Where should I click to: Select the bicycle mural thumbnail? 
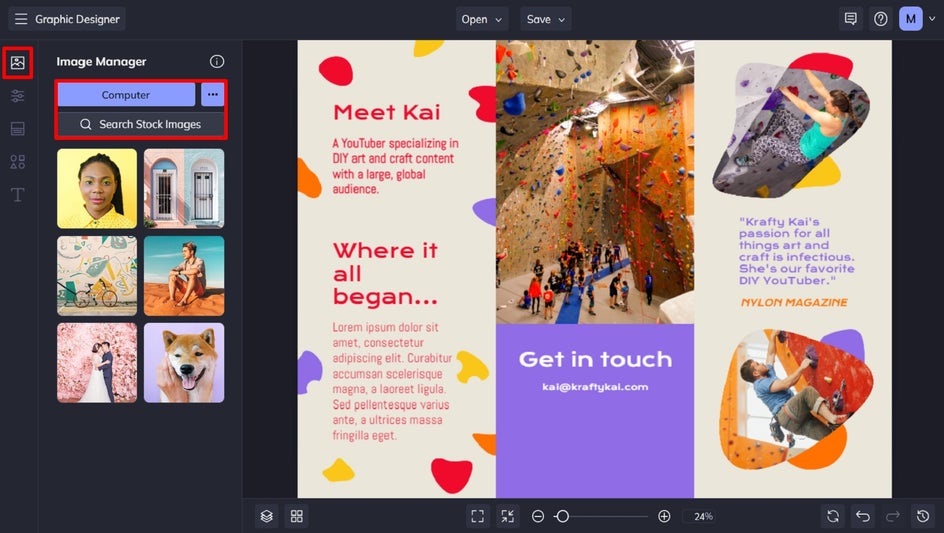click(x=97, y=276)
